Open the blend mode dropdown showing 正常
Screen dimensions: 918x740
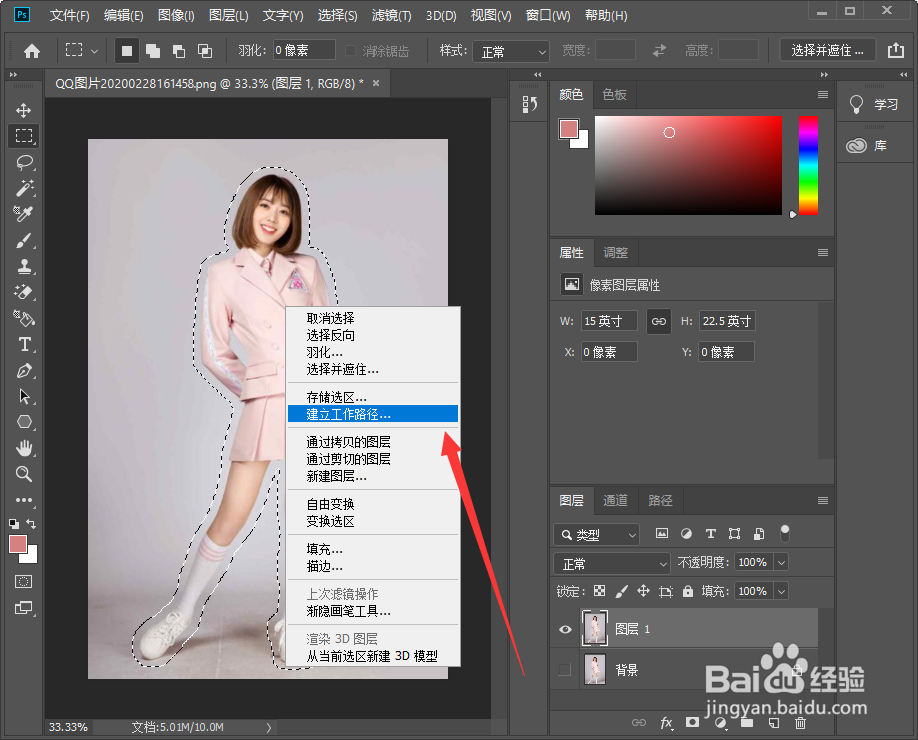tap(611, 562)
